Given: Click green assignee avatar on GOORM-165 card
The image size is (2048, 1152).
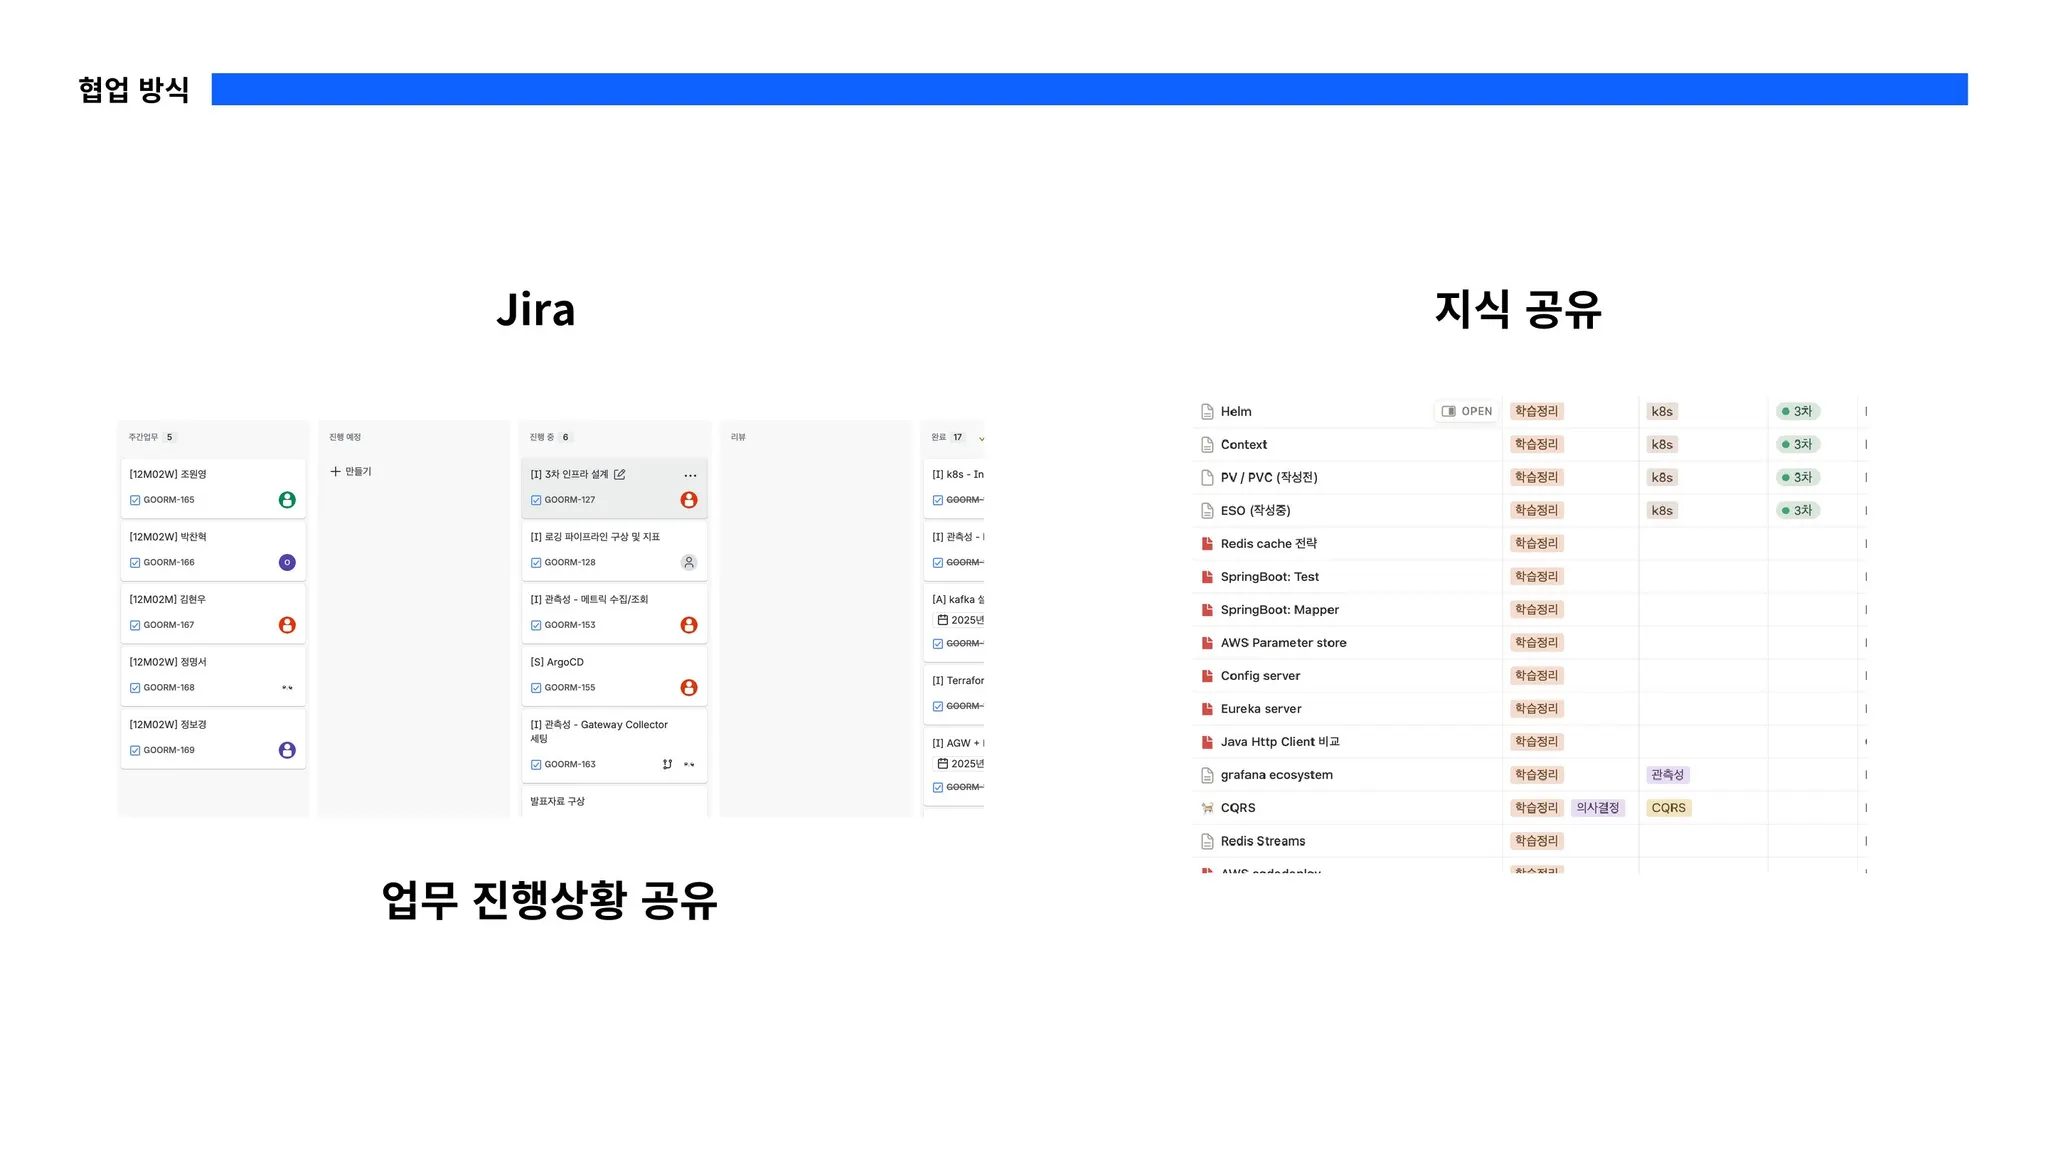Looking at the screenshot, I should (x=287, y=500).
